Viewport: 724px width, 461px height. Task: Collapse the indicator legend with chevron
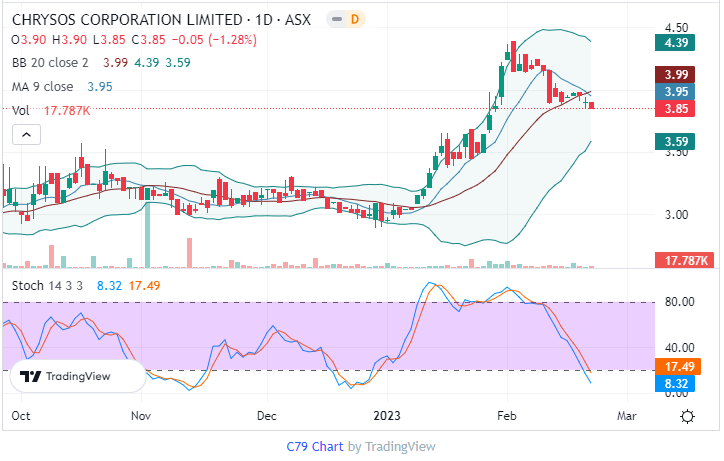[x=26, y=134]
